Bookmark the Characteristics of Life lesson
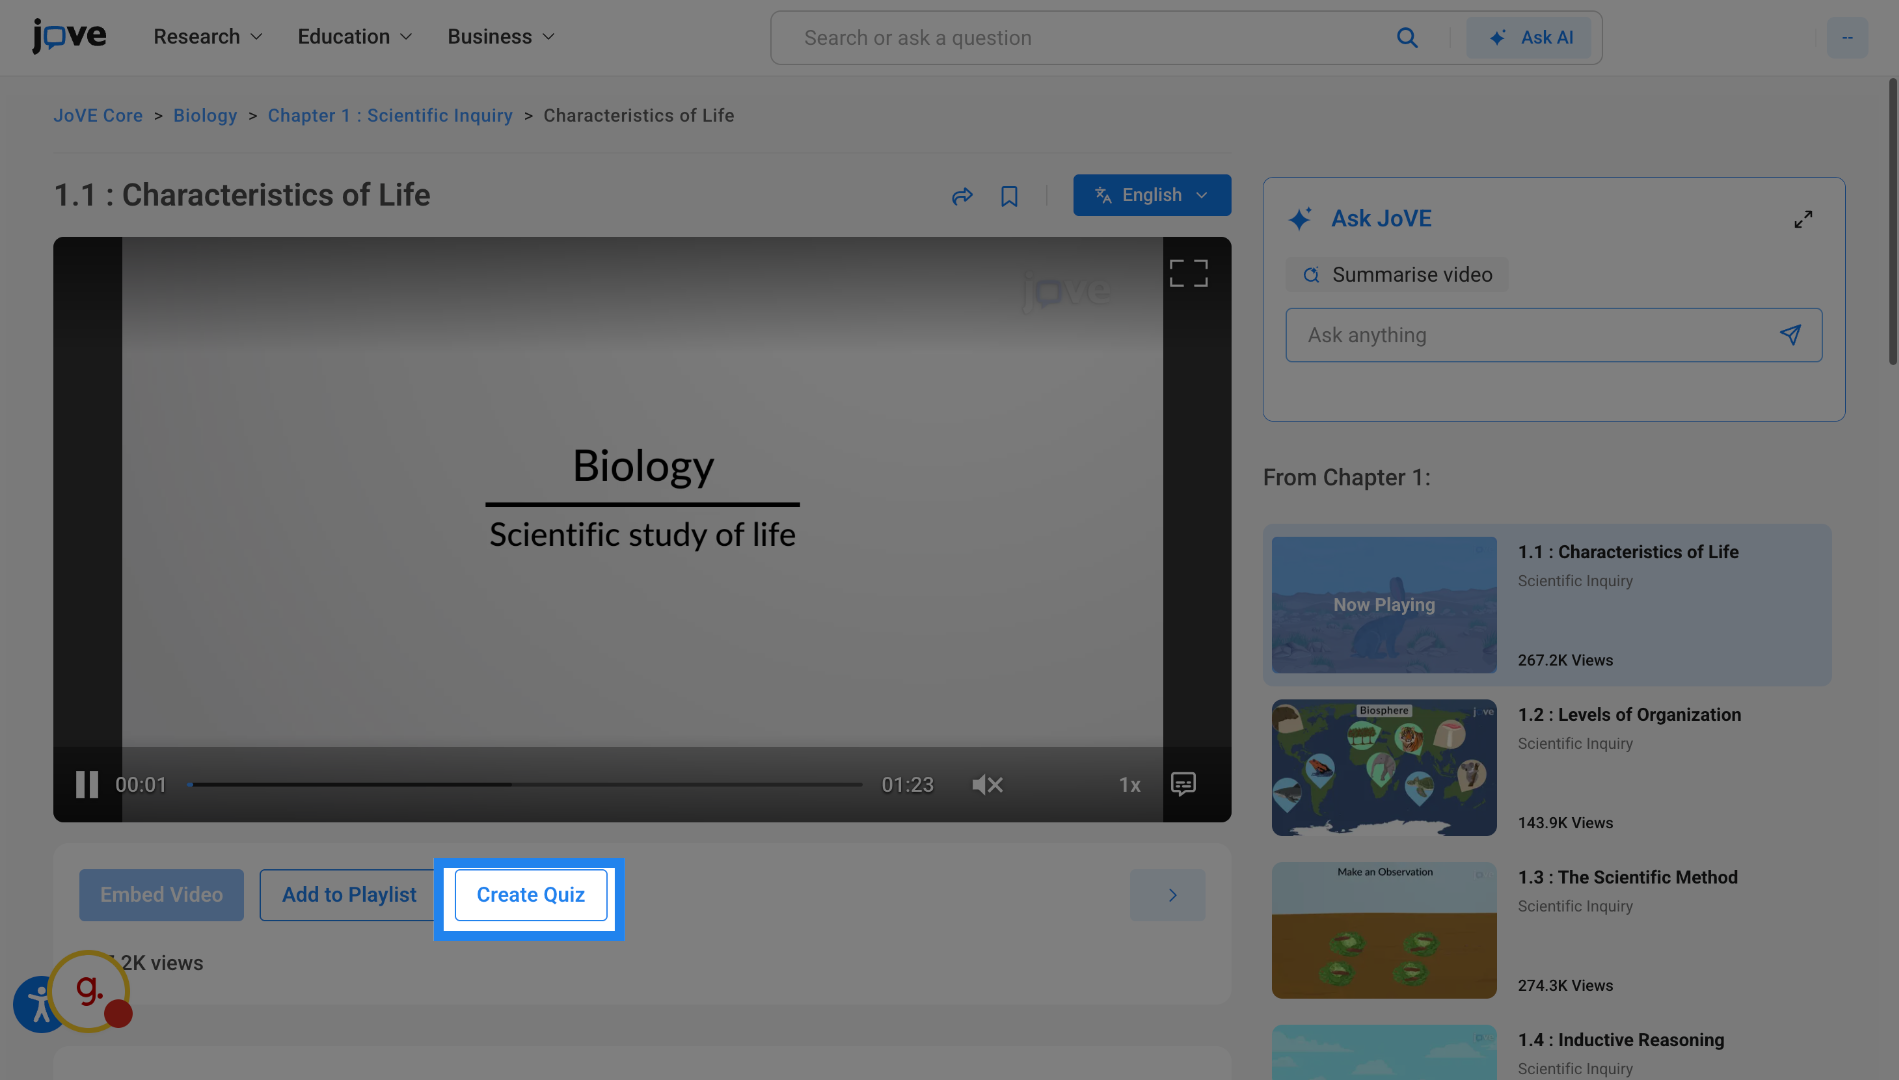 pyautogui.click(x=1008, y=195)
